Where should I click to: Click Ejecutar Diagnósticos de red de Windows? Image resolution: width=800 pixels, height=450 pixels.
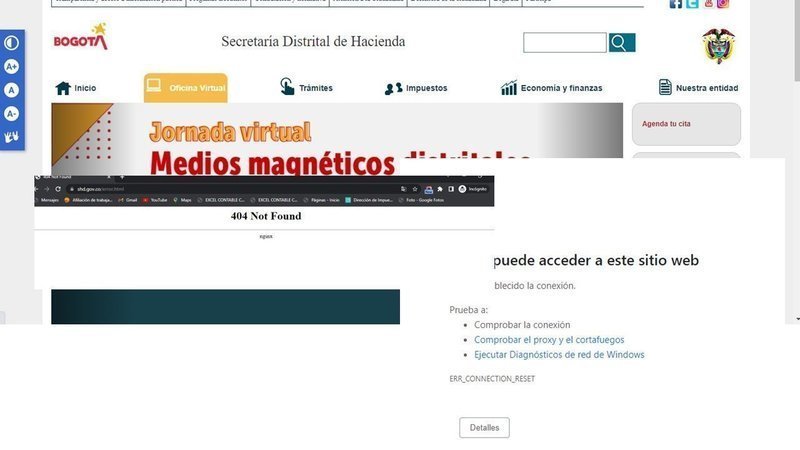tap(559, 355)
